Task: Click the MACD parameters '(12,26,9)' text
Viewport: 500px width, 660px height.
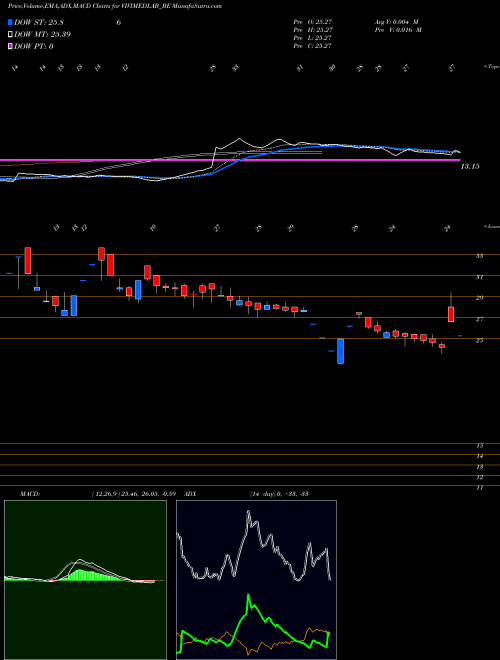Action: (x=105, y=494)
